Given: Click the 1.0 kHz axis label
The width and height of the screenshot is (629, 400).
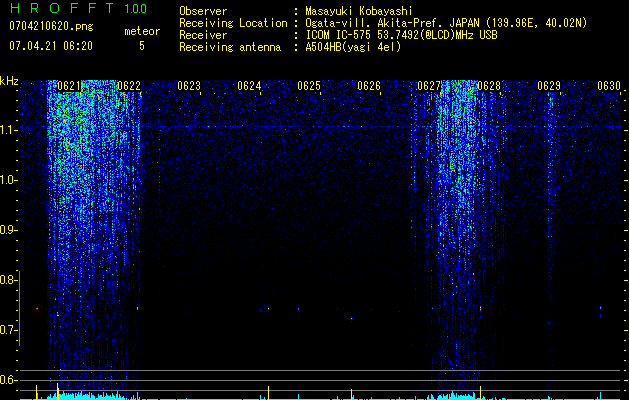Looking at the screenshot, I should [8, 180].
